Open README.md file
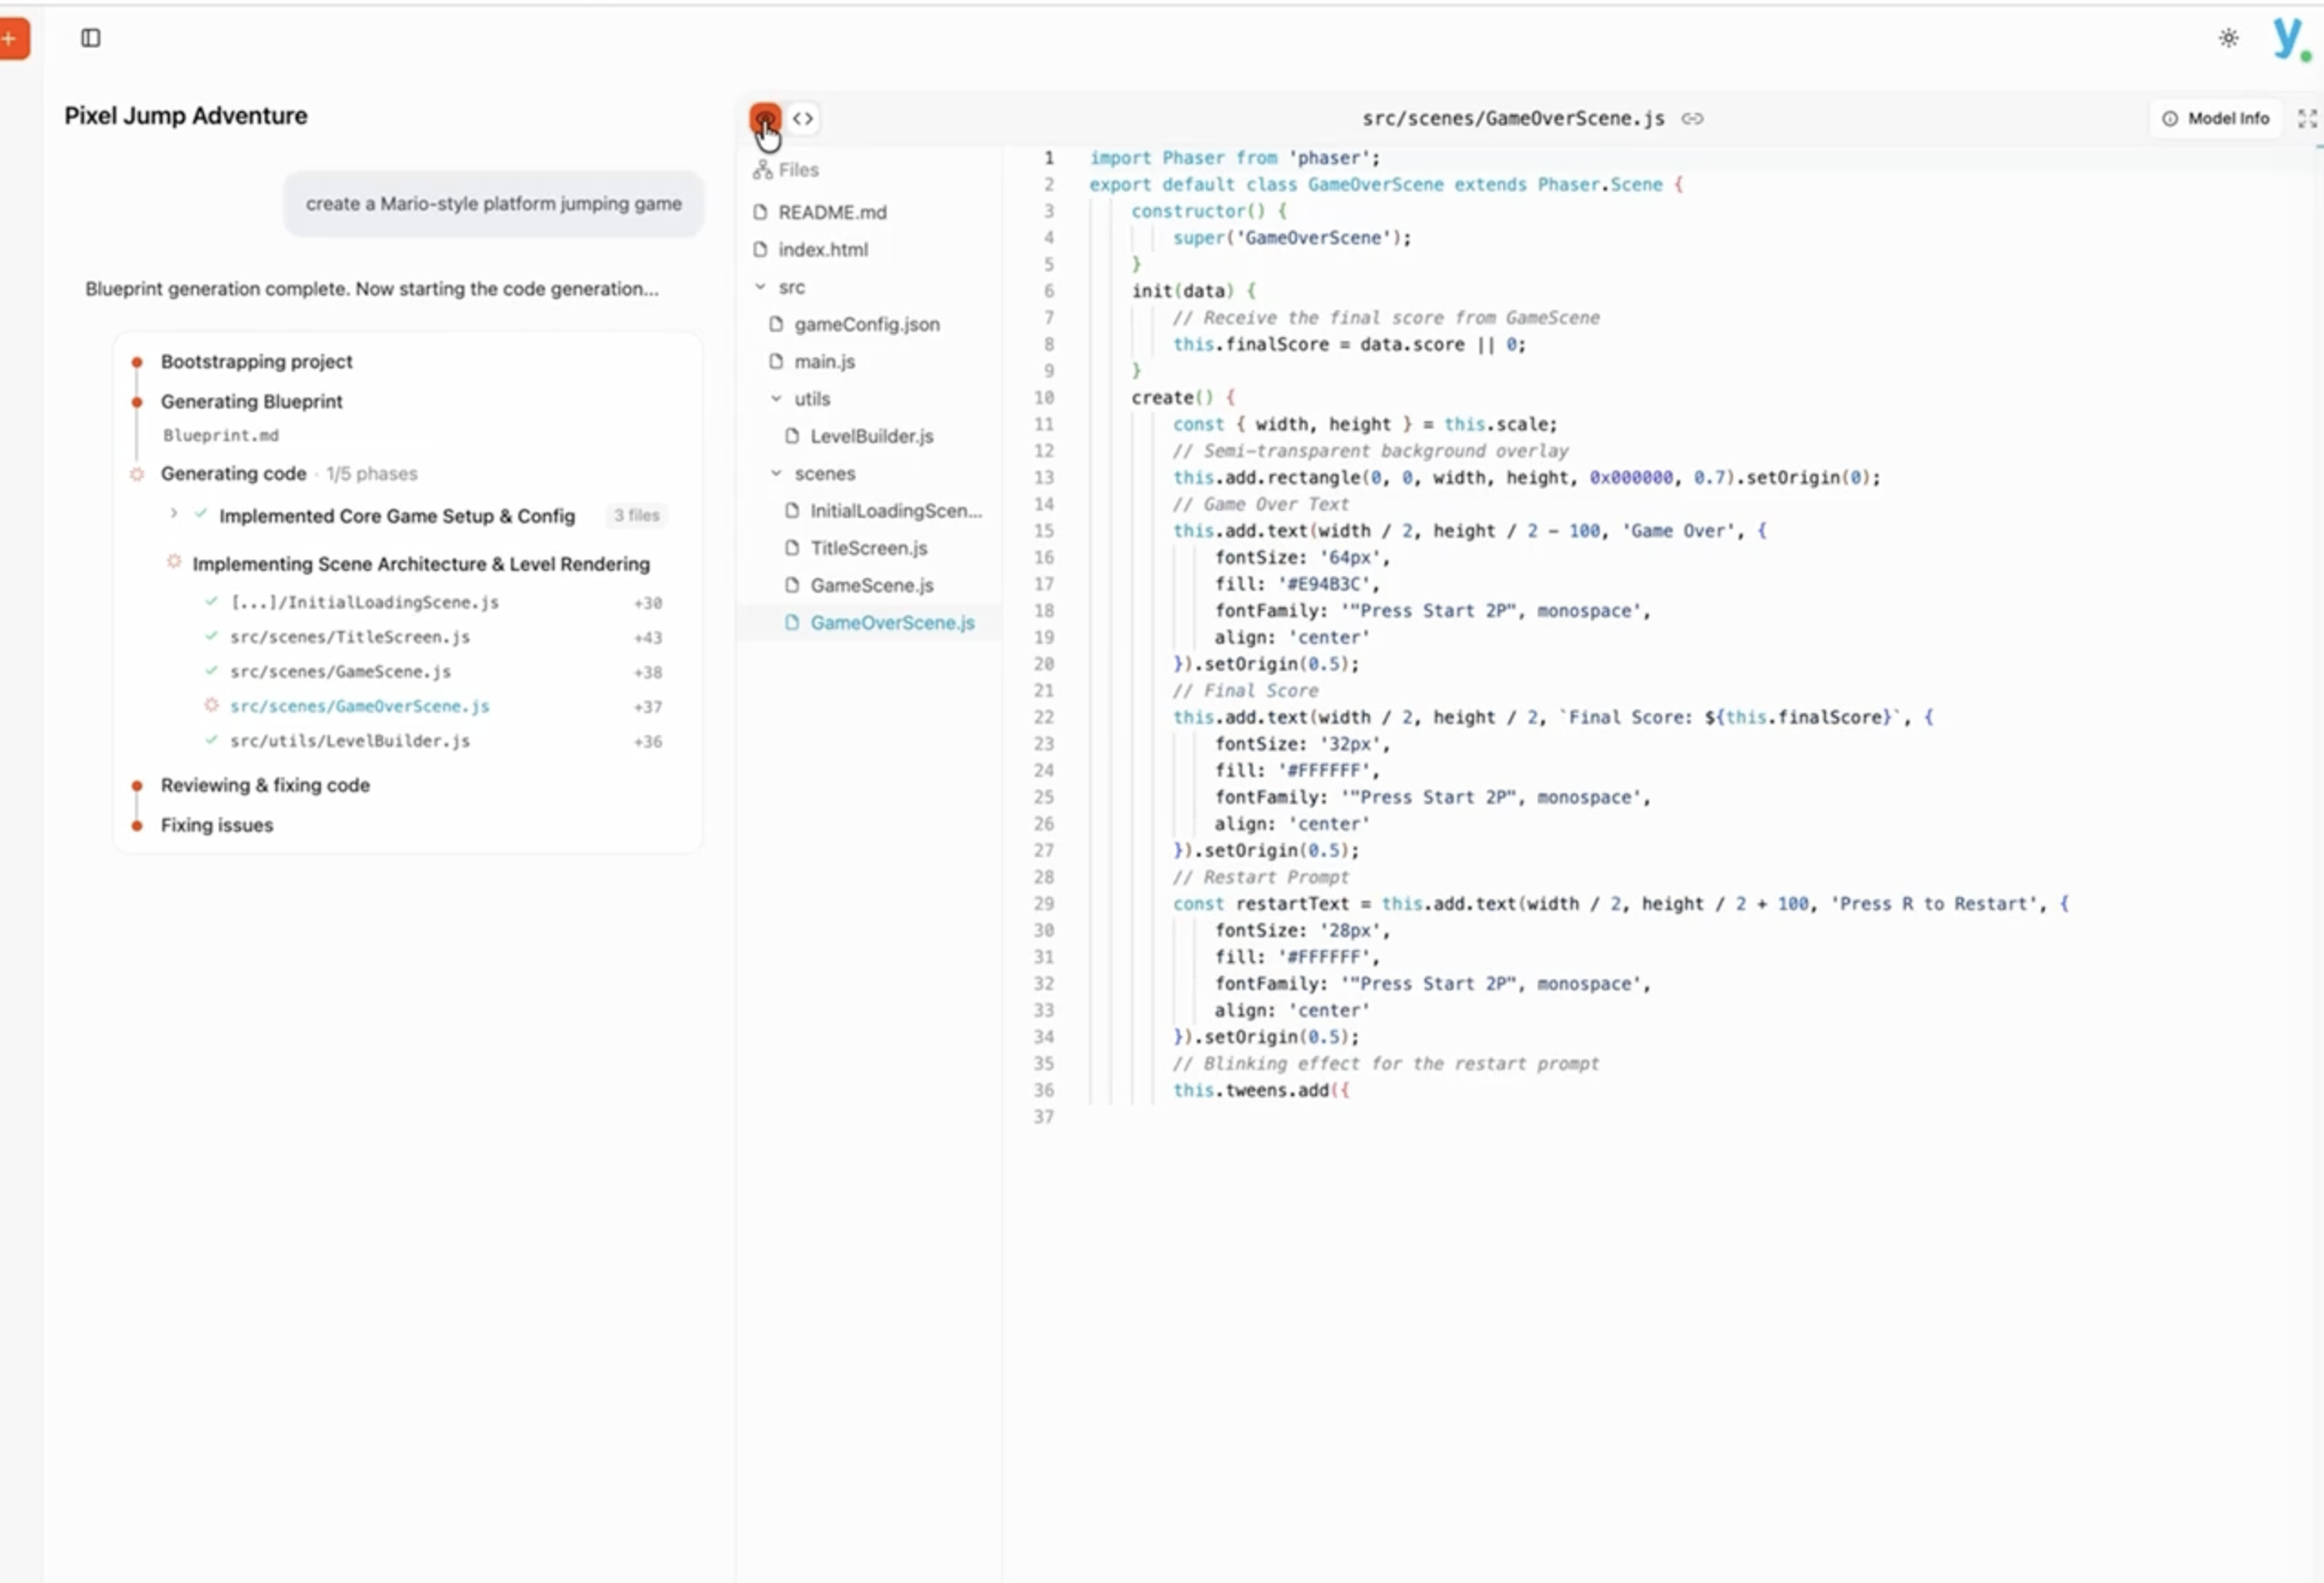2324x1583 pixels. coord(832,212)
